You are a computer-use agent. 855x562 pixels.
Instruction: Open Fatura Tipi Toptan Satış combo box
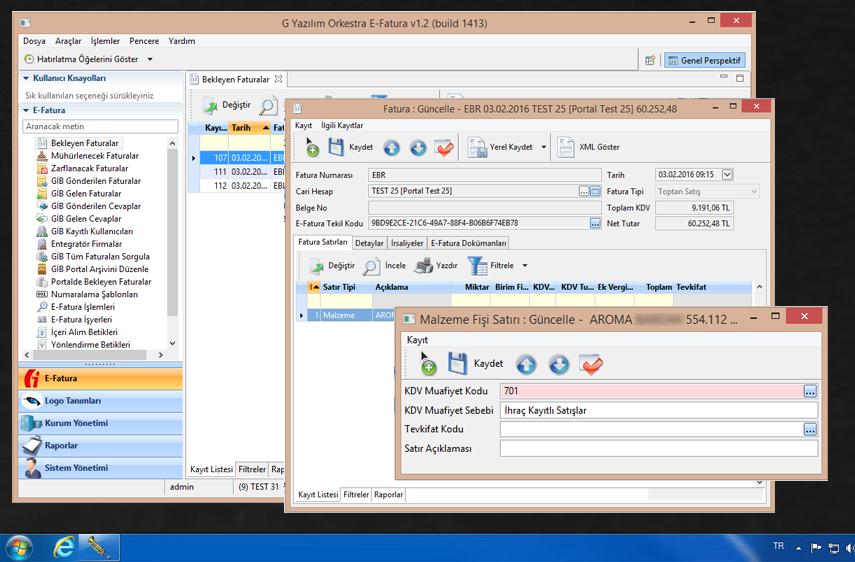707,191
